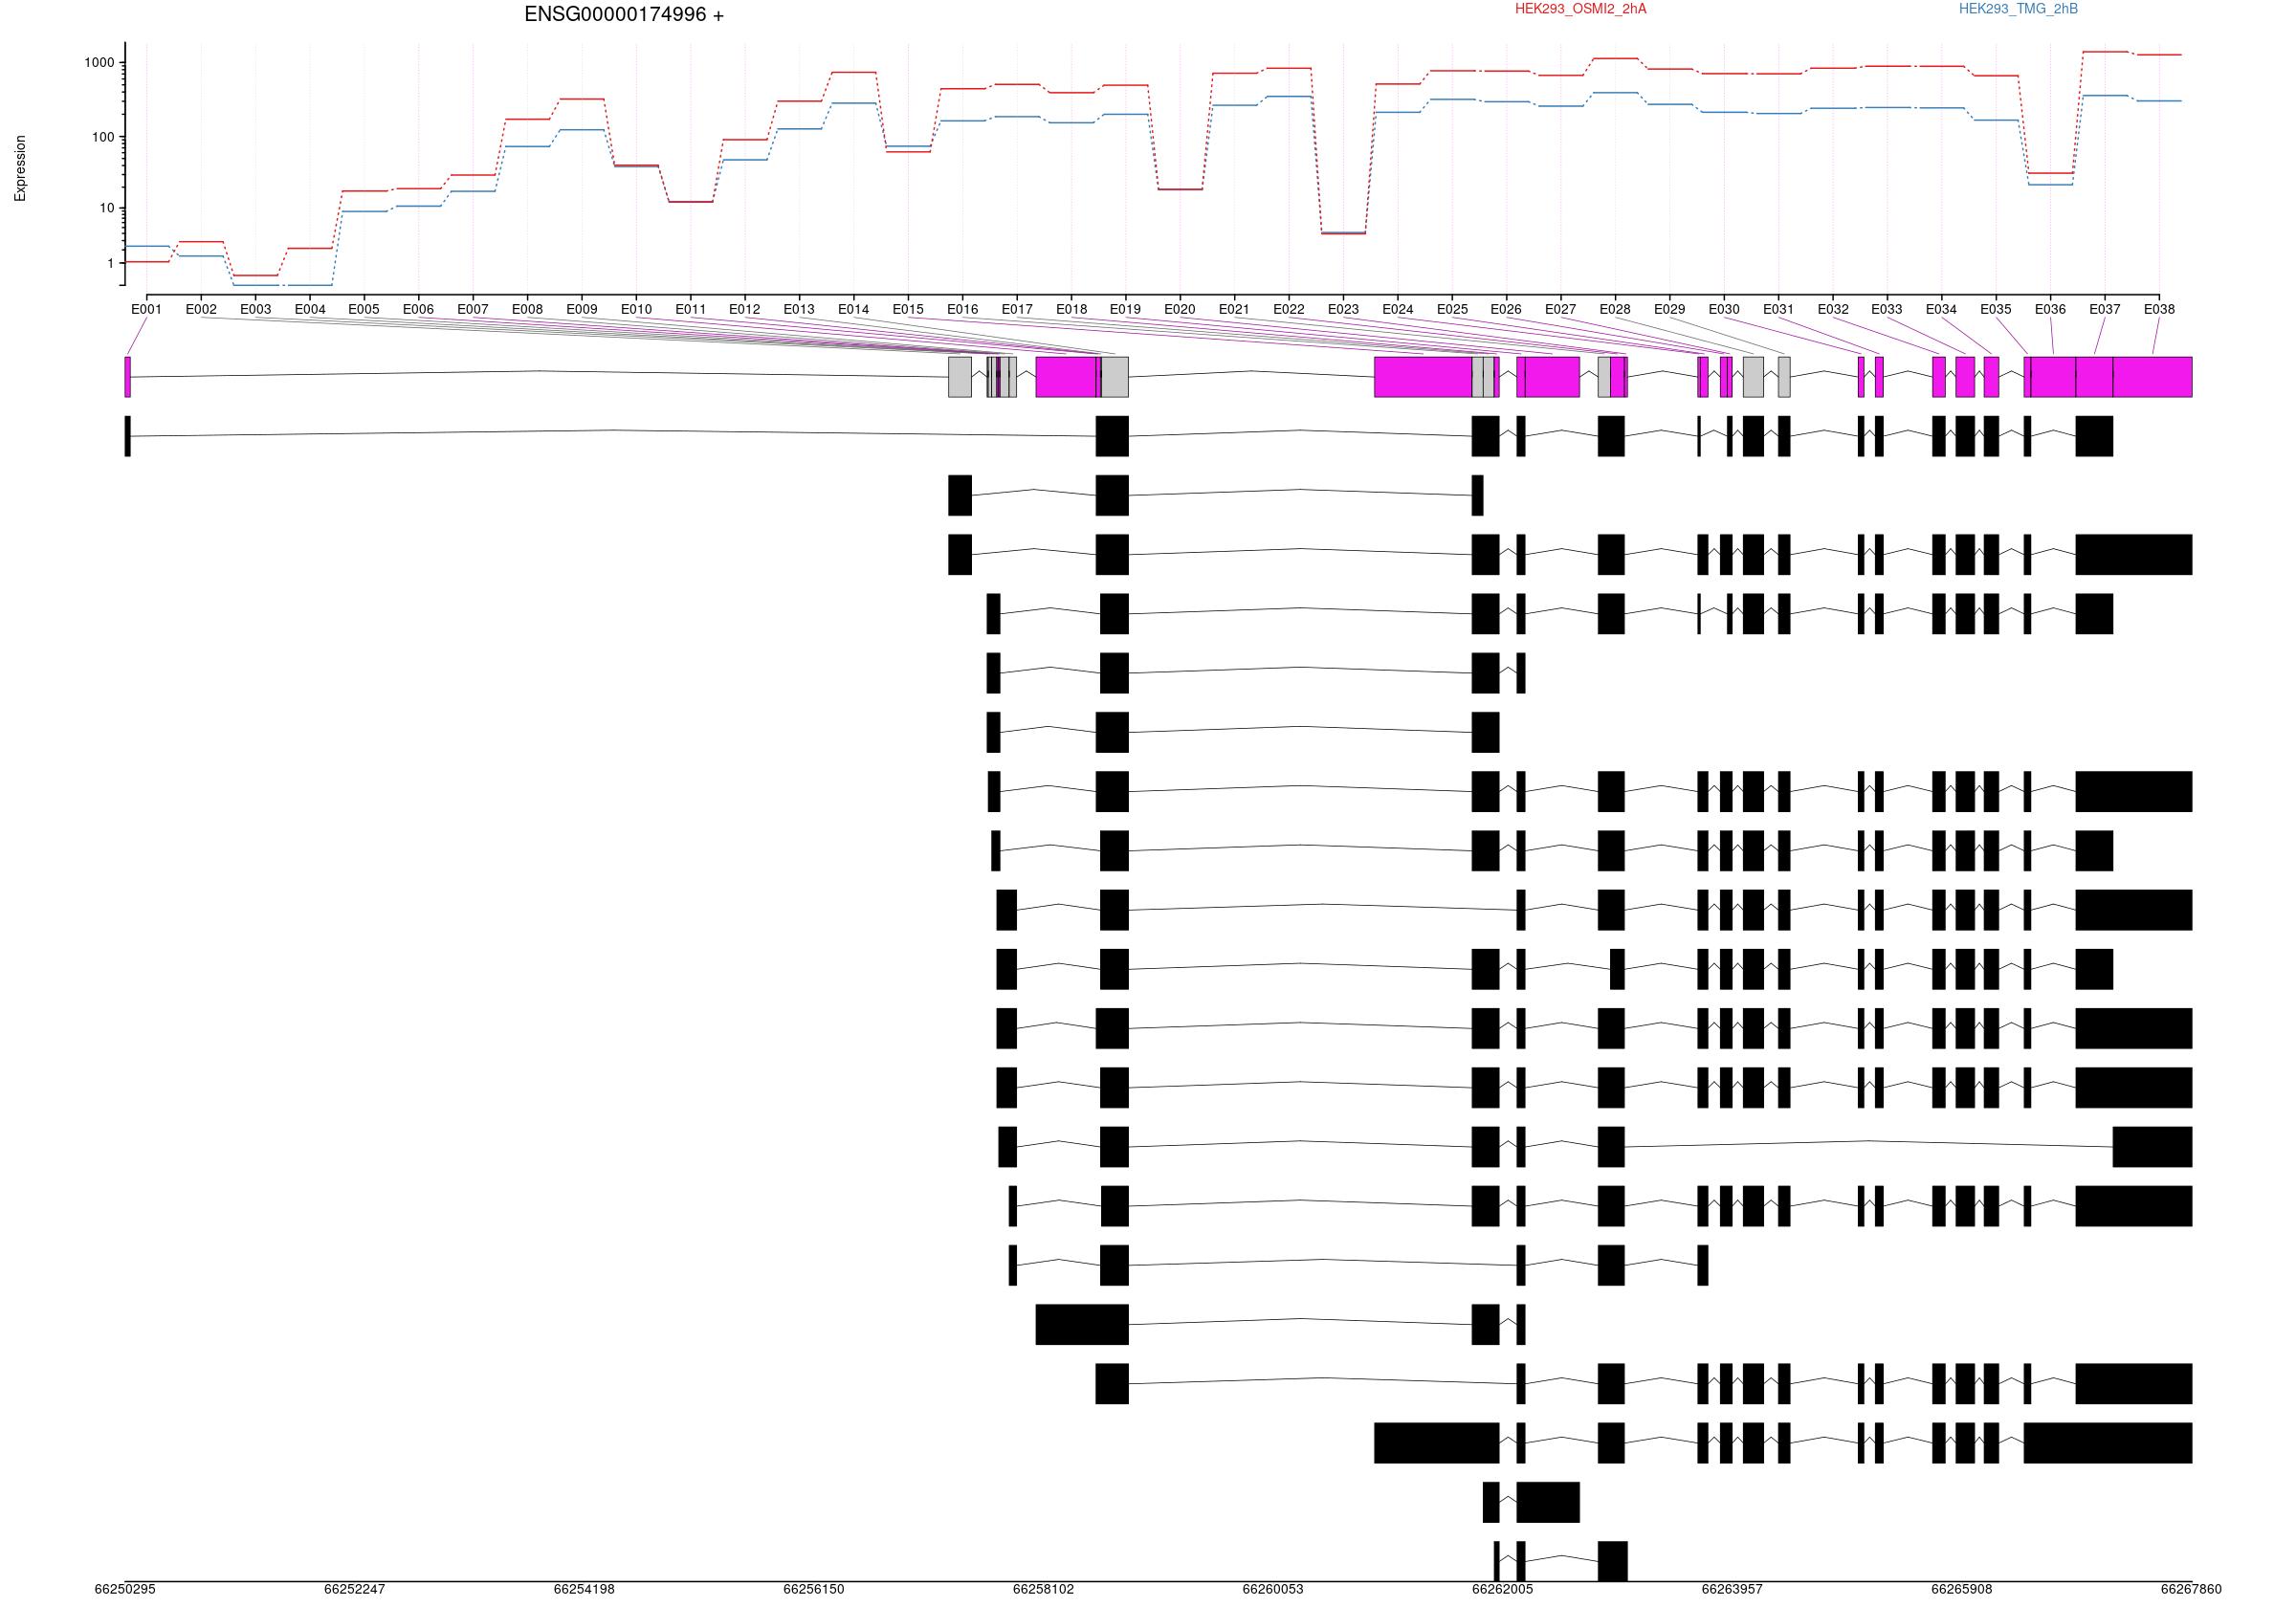Click the exon label E001
2296x1607 pixels.
click(146, 309)
